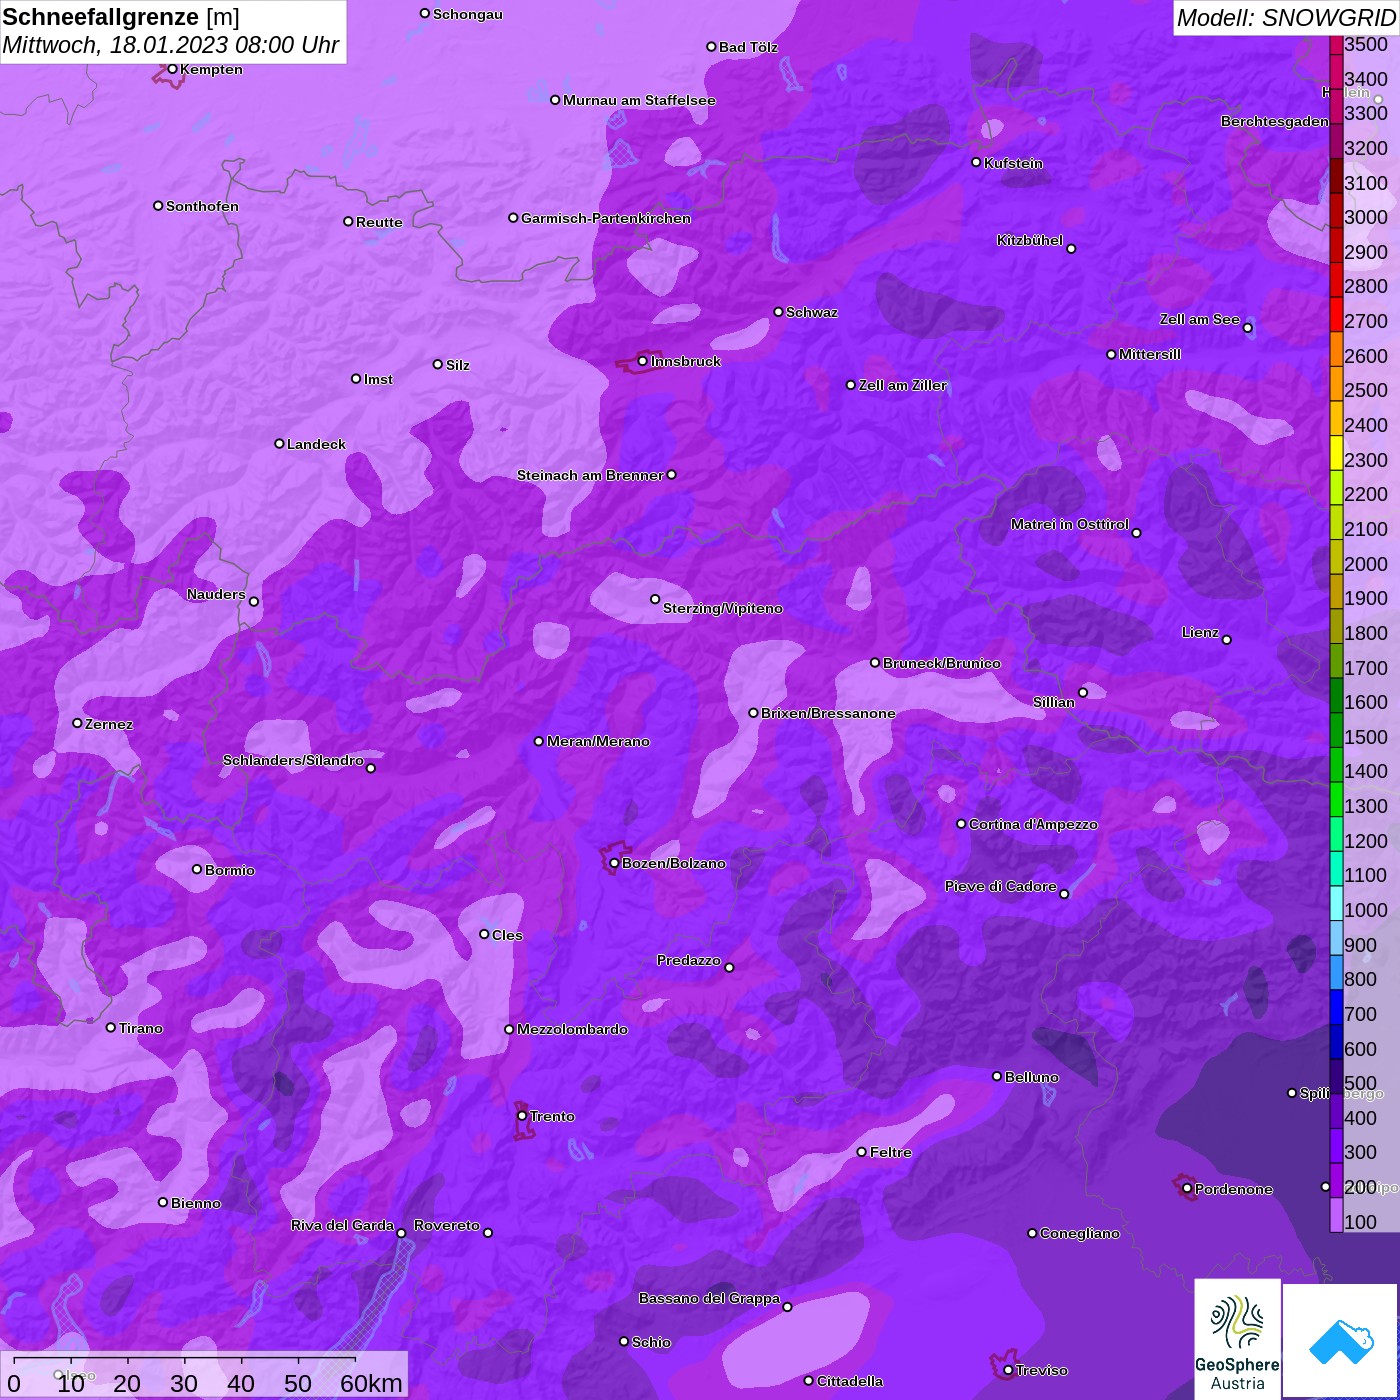Viewport: 1400px width, 1400px height.
Task: Click the Kempten city marker
Action: 172,69
